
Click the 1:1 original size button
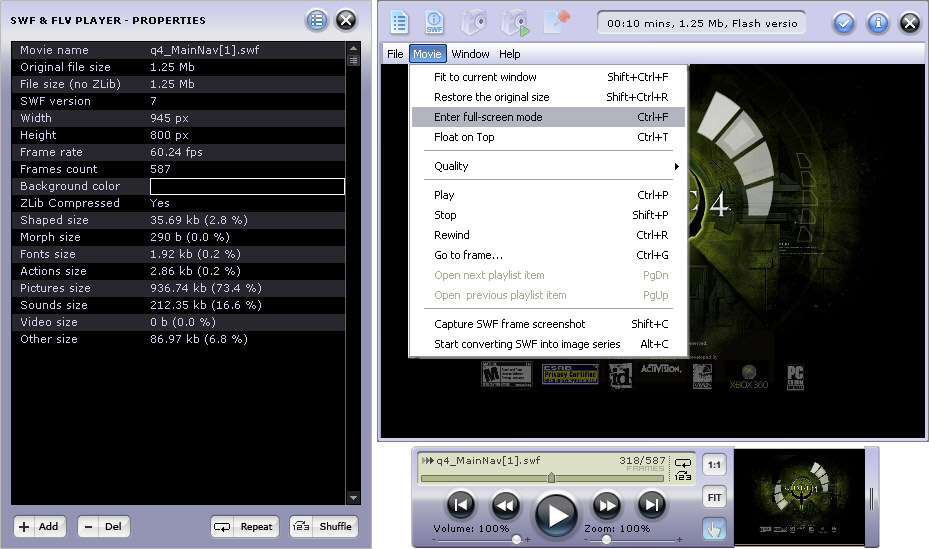(x=714, y=465)
